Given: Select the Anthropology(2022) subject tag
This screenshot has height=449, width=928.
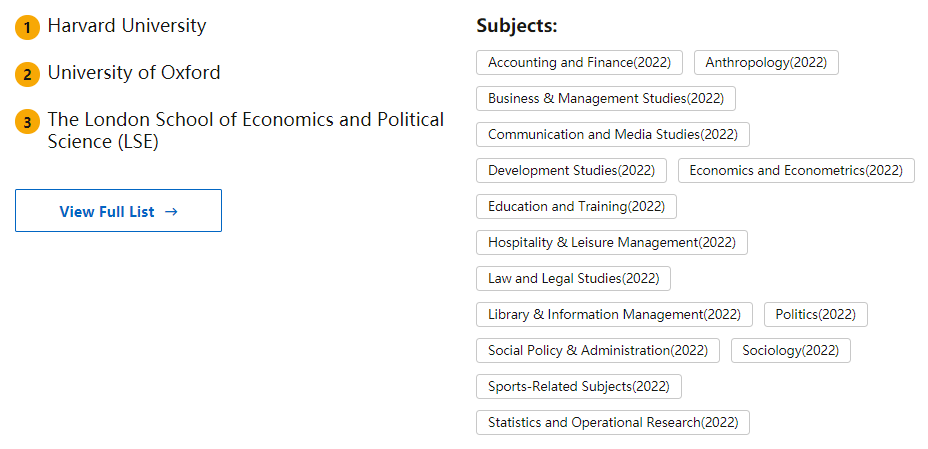Looking at the screenshot, I should pos(766,62).
